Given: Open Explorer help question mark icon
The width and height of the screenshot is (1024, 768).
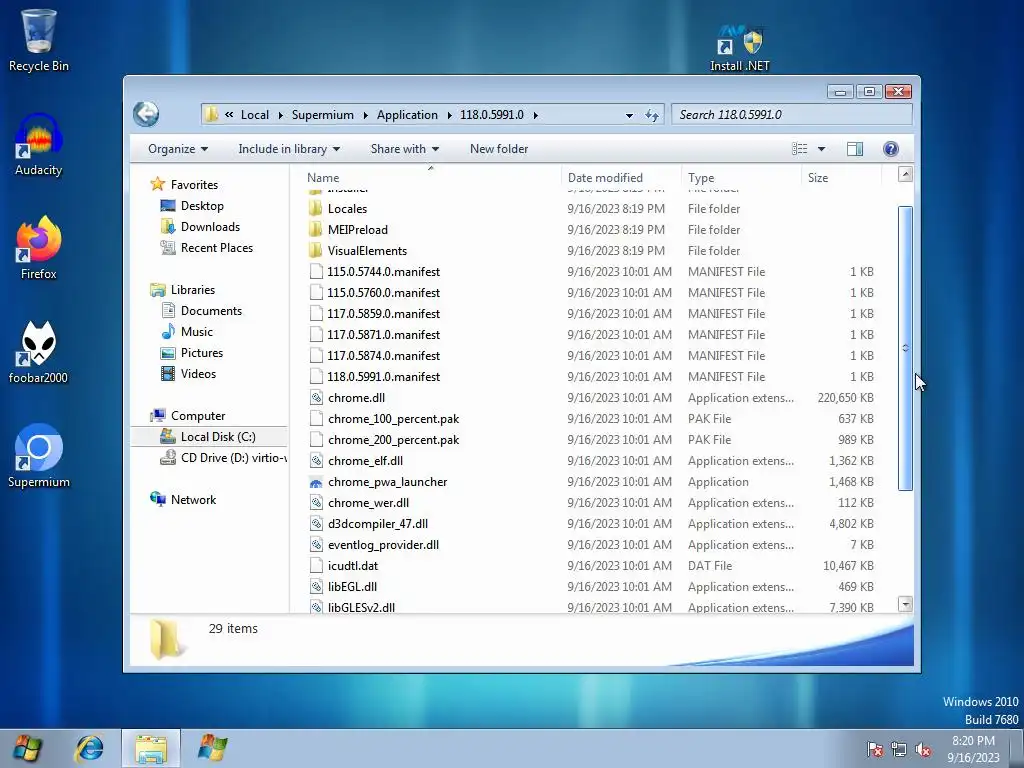Looking at the screenshot, I should tap(891, 149).
